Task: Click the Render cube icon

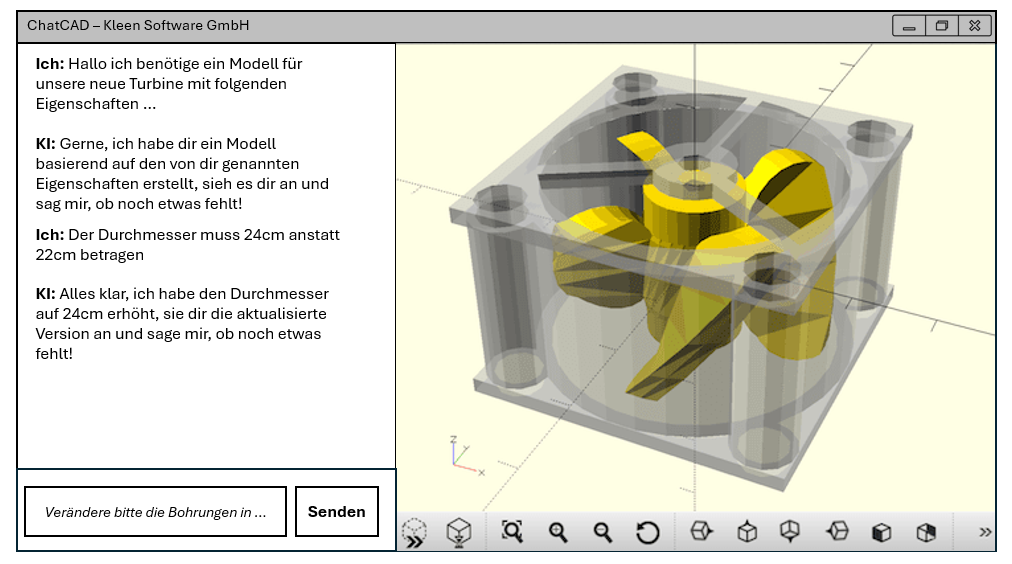Action: 459,532
